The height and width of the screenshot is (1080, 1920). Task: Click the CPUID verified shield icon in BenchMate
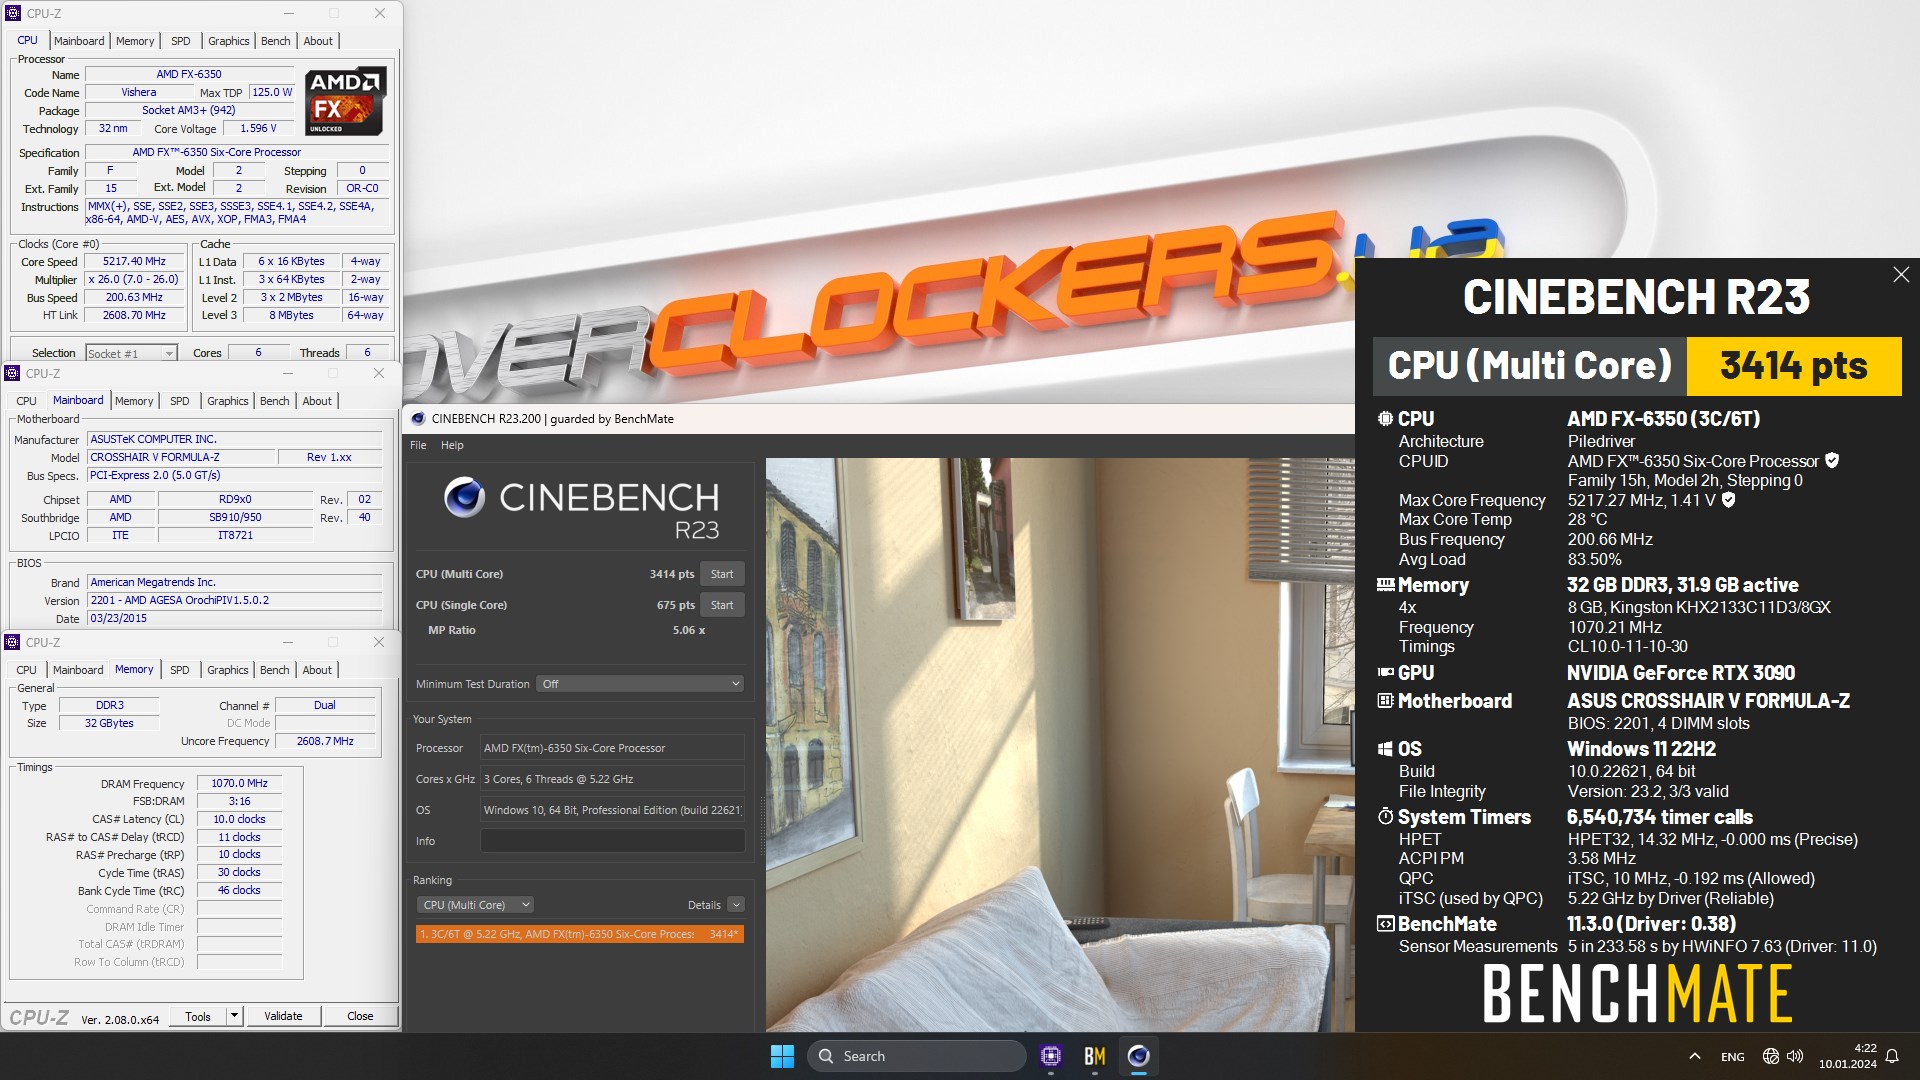tap(1832, 461)
